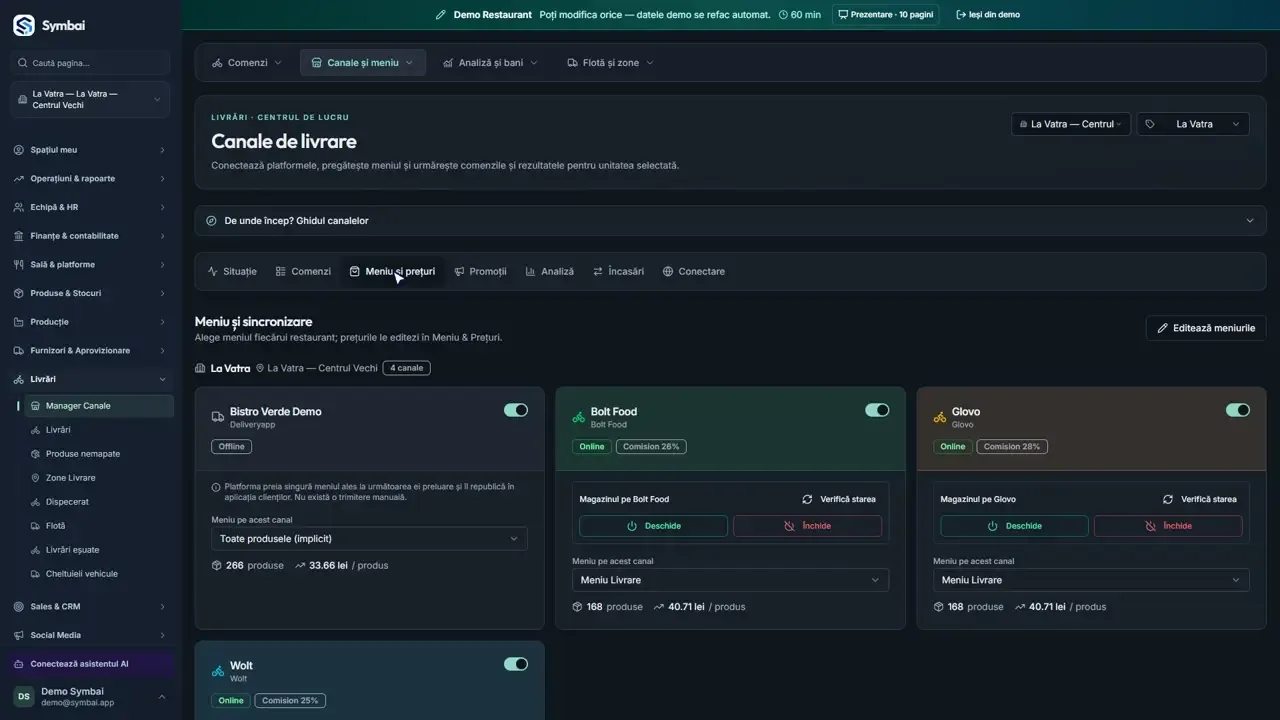Click the Produse & Stocuri box icon
Viewport: 1280px width, 720px height.
coord(19,293)
